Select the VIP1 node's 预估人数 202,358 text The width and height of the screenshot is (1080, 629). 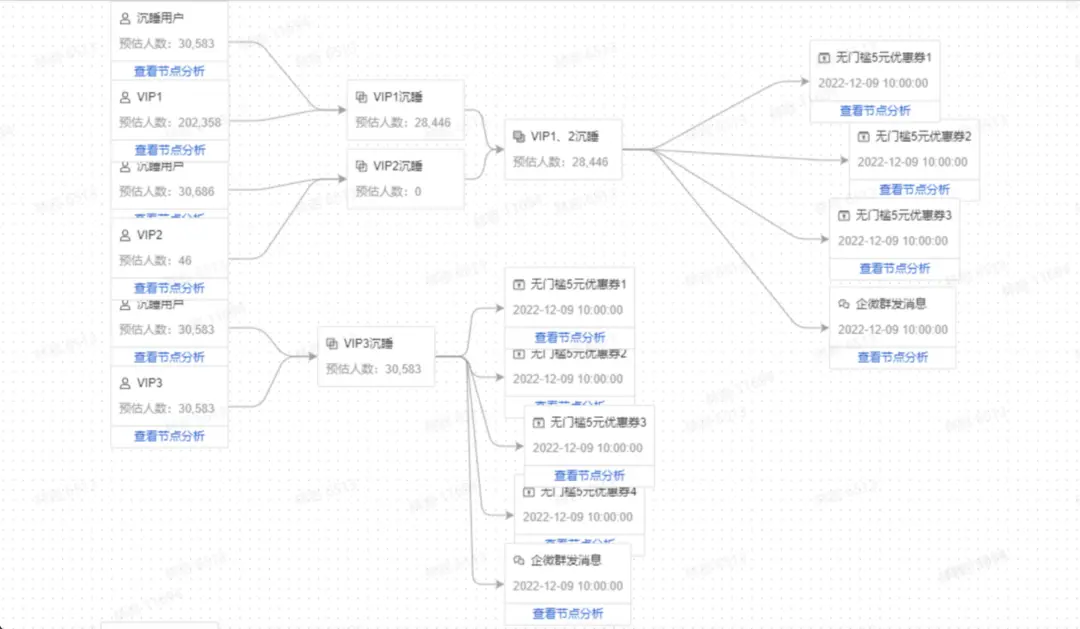[169, 122]
